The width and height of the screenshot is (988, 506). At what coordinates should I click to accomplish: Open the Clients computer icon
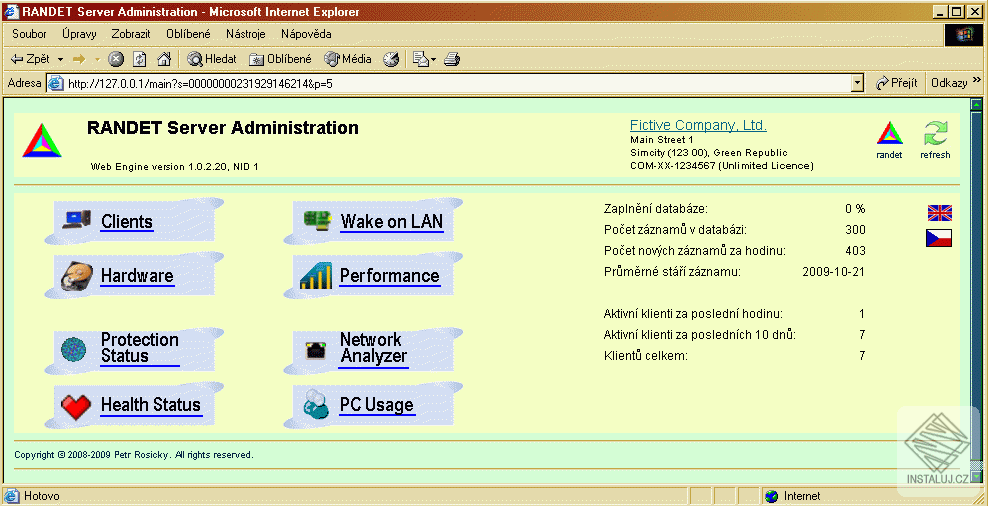[x=76, y=221]
